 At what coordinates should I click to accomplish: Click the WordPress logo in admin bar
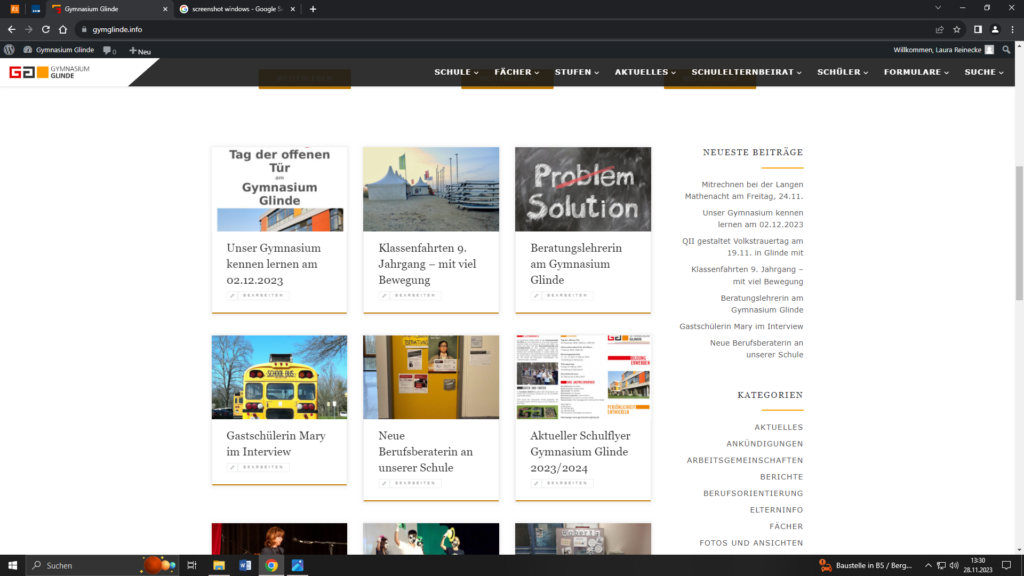9,49
